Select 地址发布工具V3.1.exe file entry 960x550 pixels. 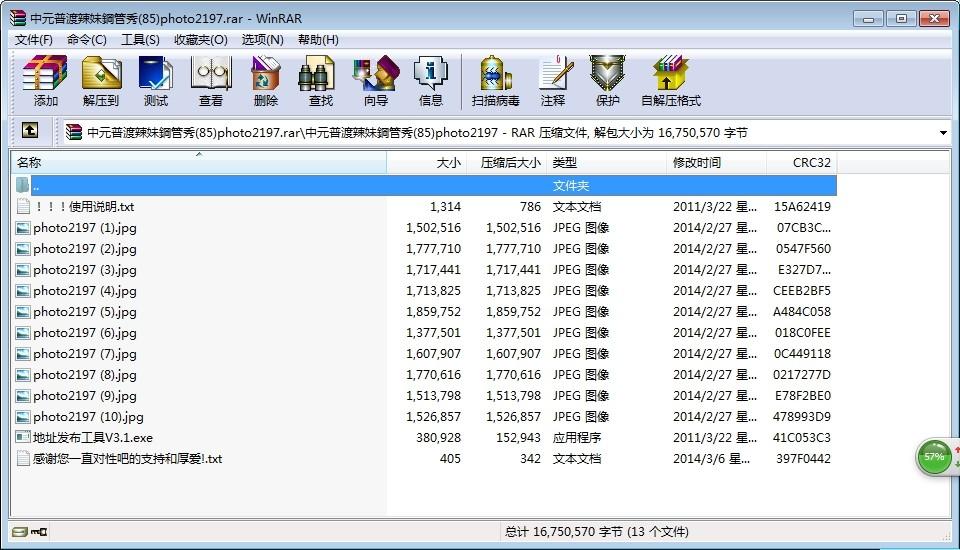pyautogui.click(x=92, y=438)
